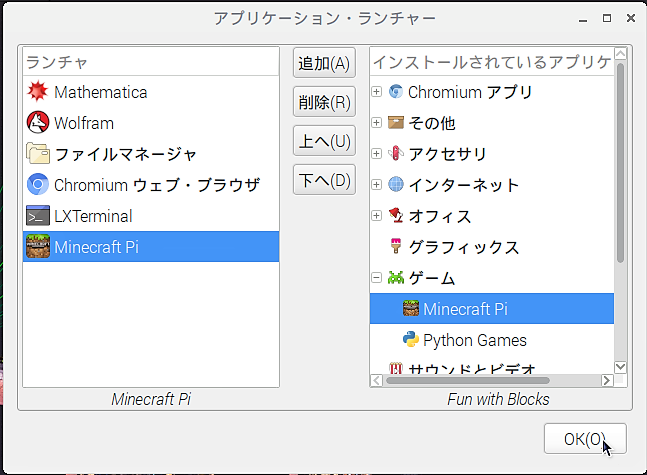This screenshot has height=475, width=647.
Task: Click the horizontal scrollbar under application tree
Action: tap(468, 380)
